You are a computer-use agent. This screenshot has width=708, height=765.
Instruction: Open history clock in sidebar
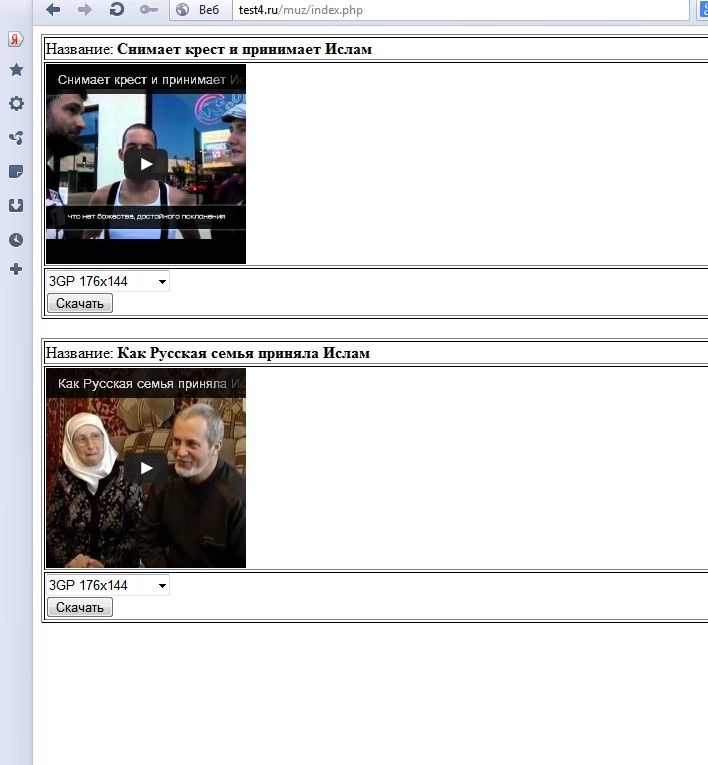pos(16,240)
